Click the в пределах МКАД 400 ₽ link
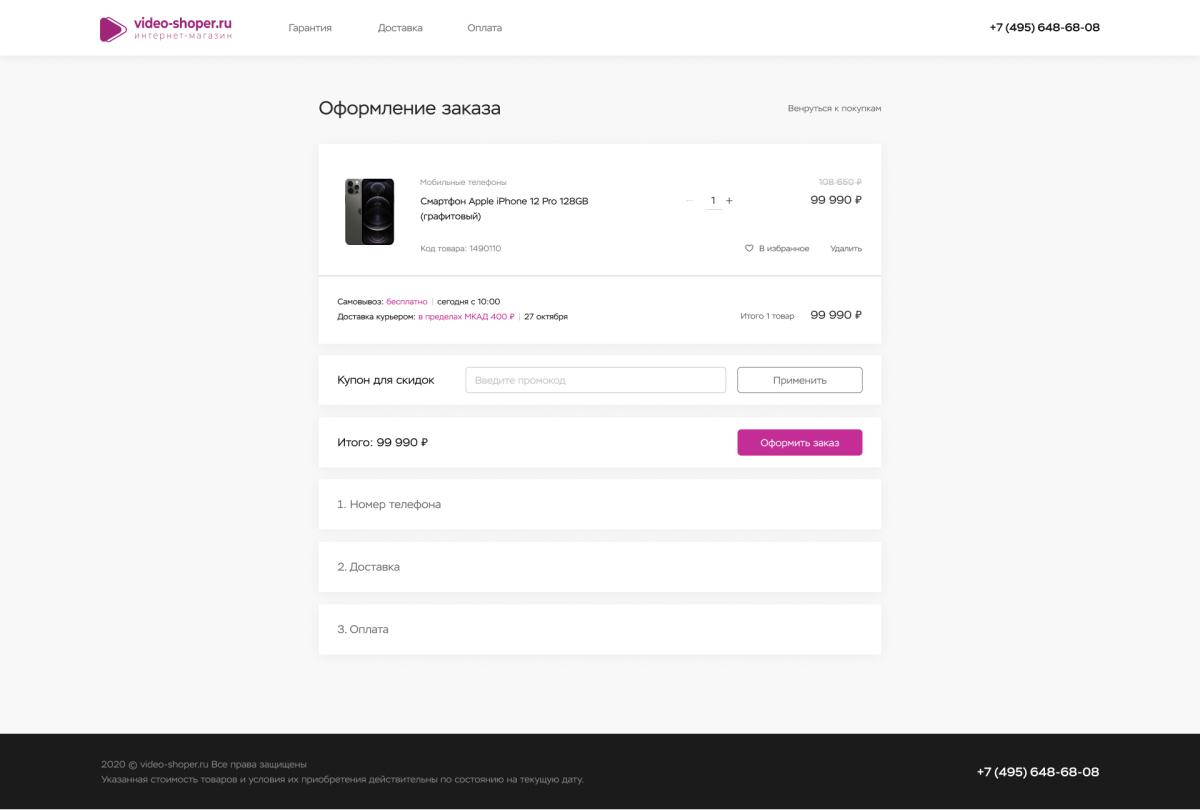This screenshot has height=810, width=1200. click(466, 316)
